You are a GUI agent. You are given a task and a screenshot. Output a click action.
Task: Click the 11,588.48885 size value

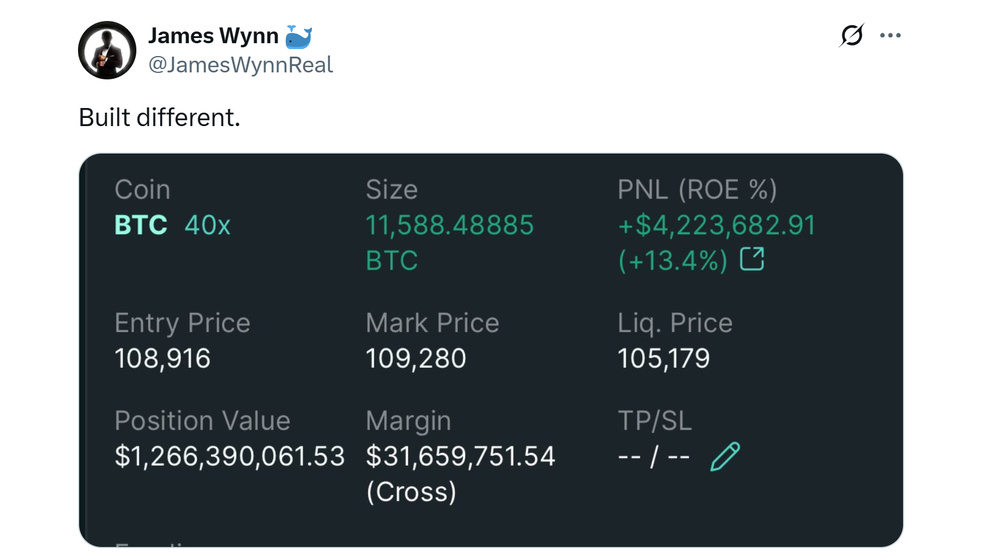(449, 225)
